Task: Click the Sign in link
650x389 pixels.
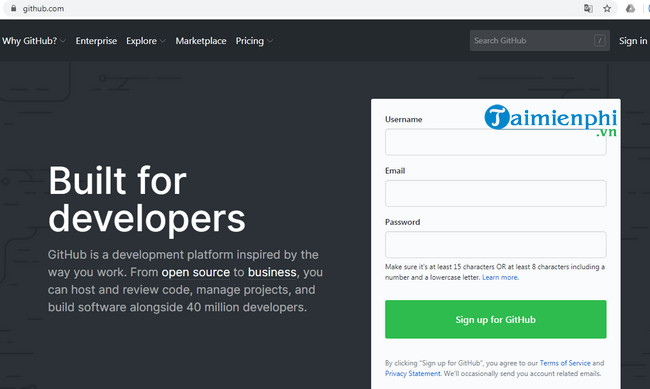Action: [x=633, y=41]
